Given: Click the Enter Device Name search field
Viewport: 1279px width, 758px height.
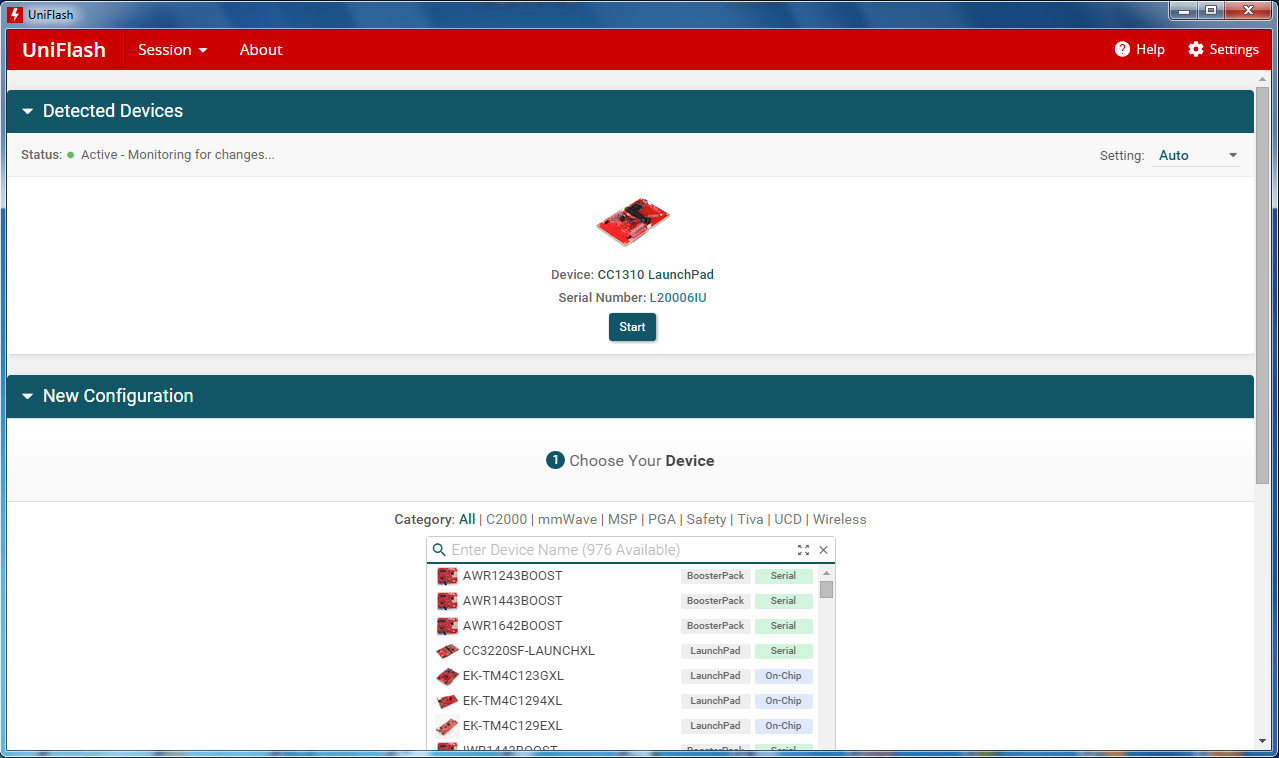Looking at the screenshot, I should point(620,550).
